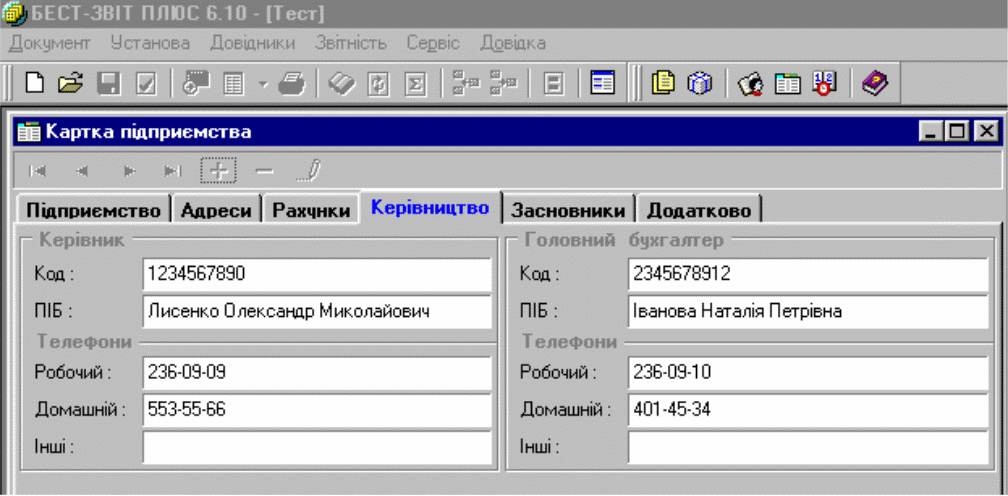
Task: Click chief accountant's Інші phone field
Action: pos(807,446)
